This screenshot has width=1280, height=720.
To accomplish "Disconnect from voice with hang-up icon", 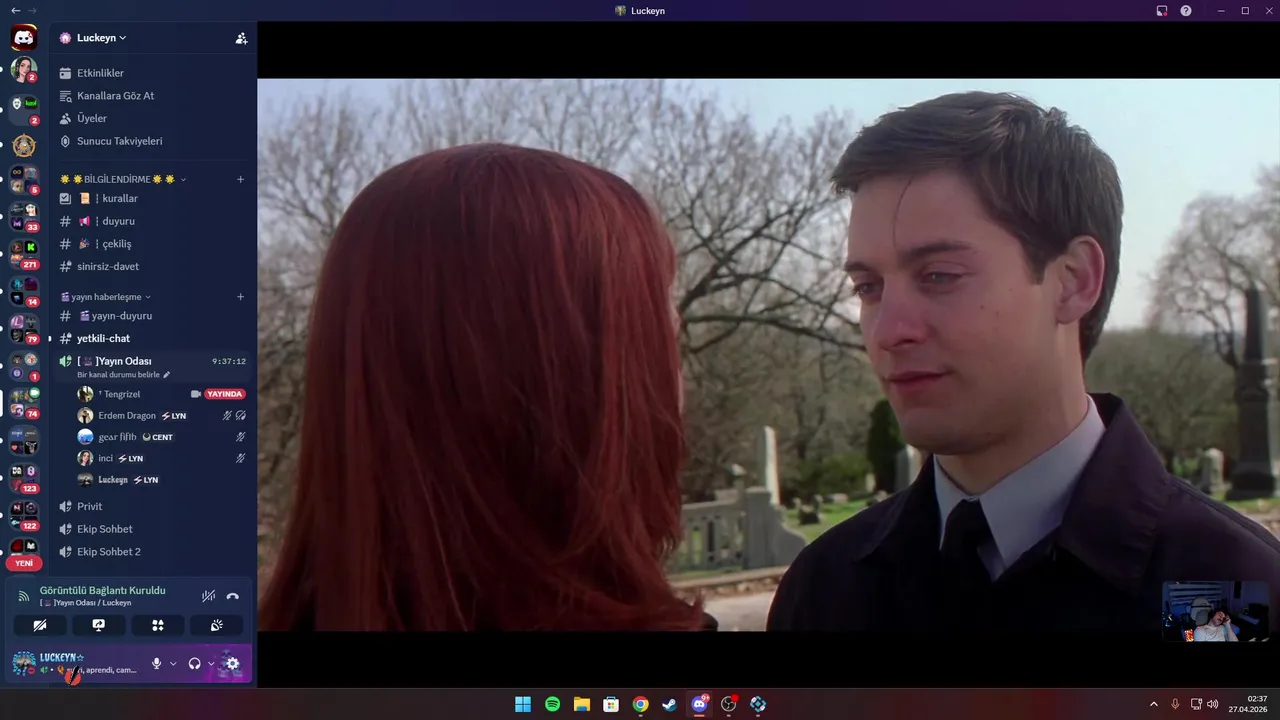I will [x=233, y=596].
